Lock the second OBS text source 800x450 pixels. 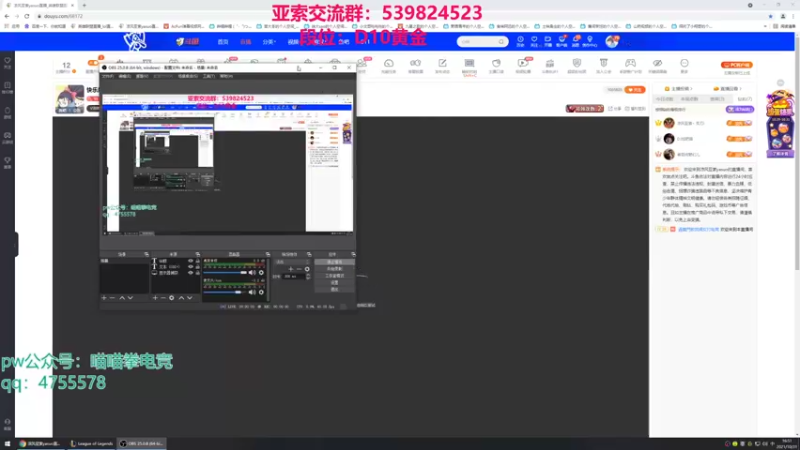click(197, 267)
